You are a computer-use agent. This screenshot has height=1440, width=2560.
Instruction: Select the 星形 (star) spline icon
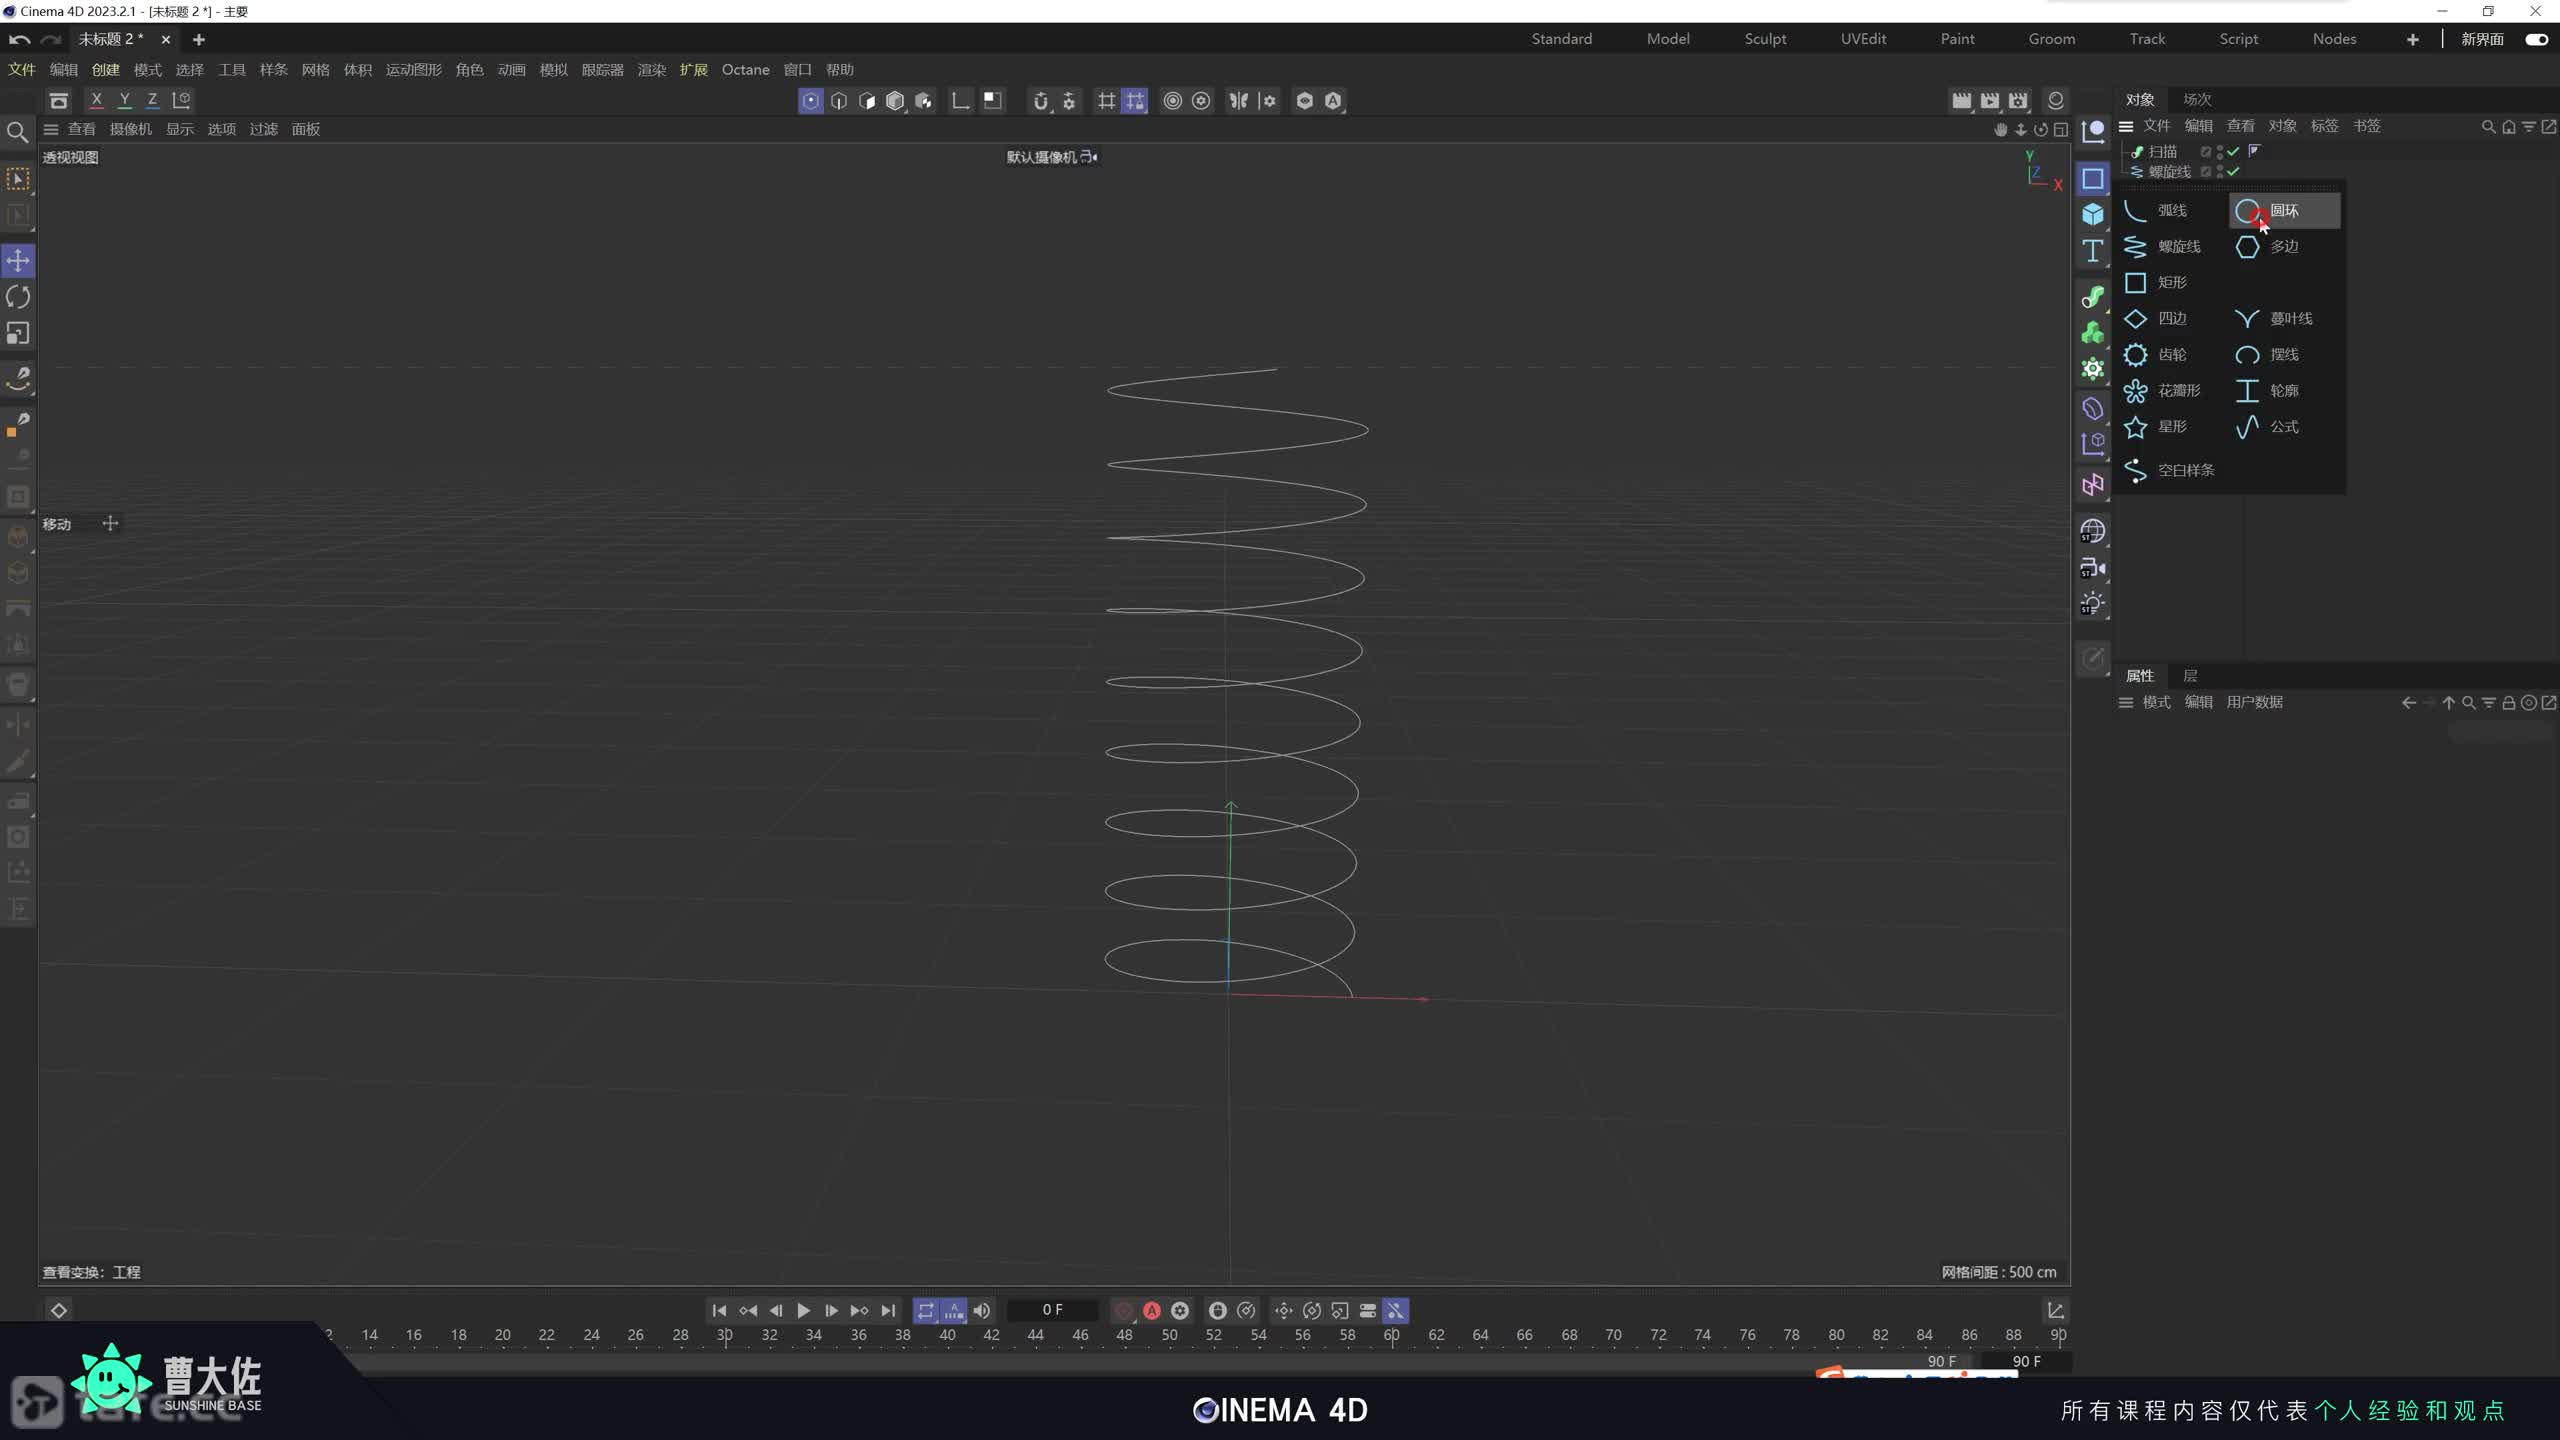pyautogui.click(x=2135, y=427)
